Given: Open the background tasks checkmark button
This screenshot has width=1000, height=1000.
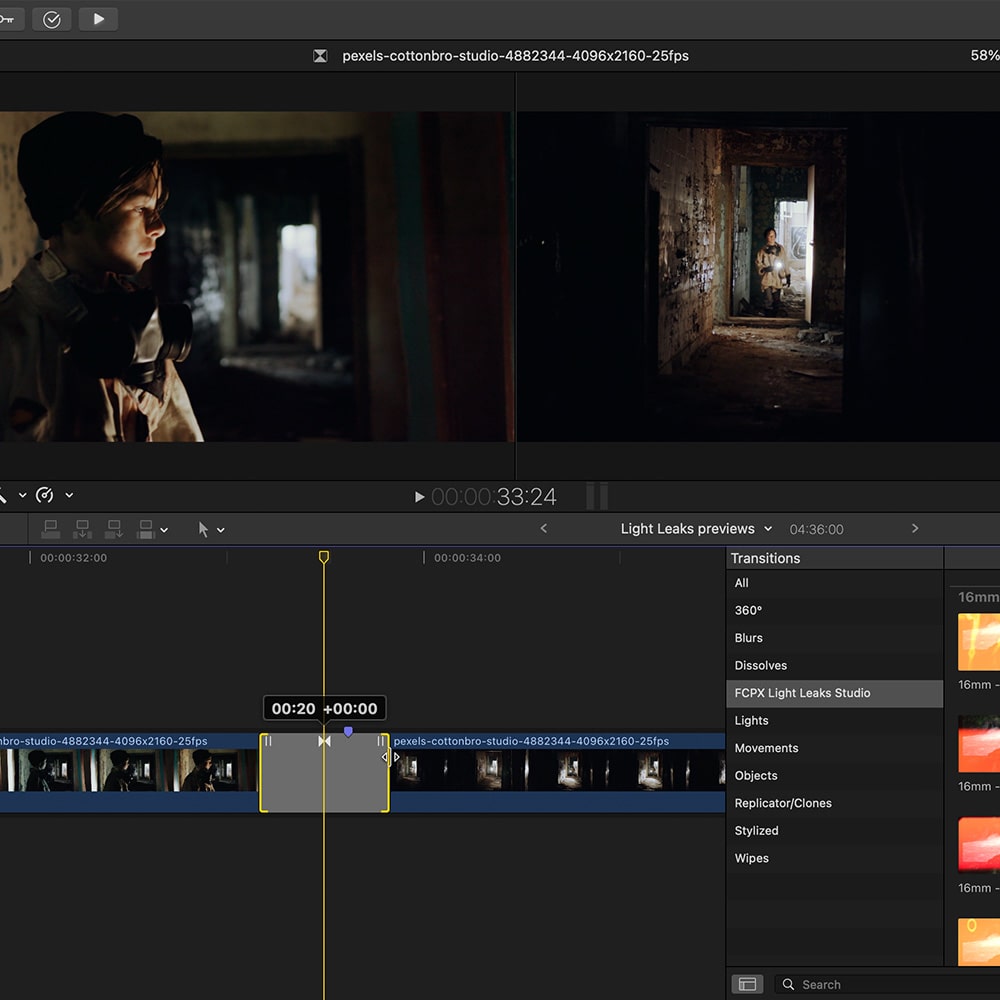Looking at the screenshot, I should tap(52, 19).
